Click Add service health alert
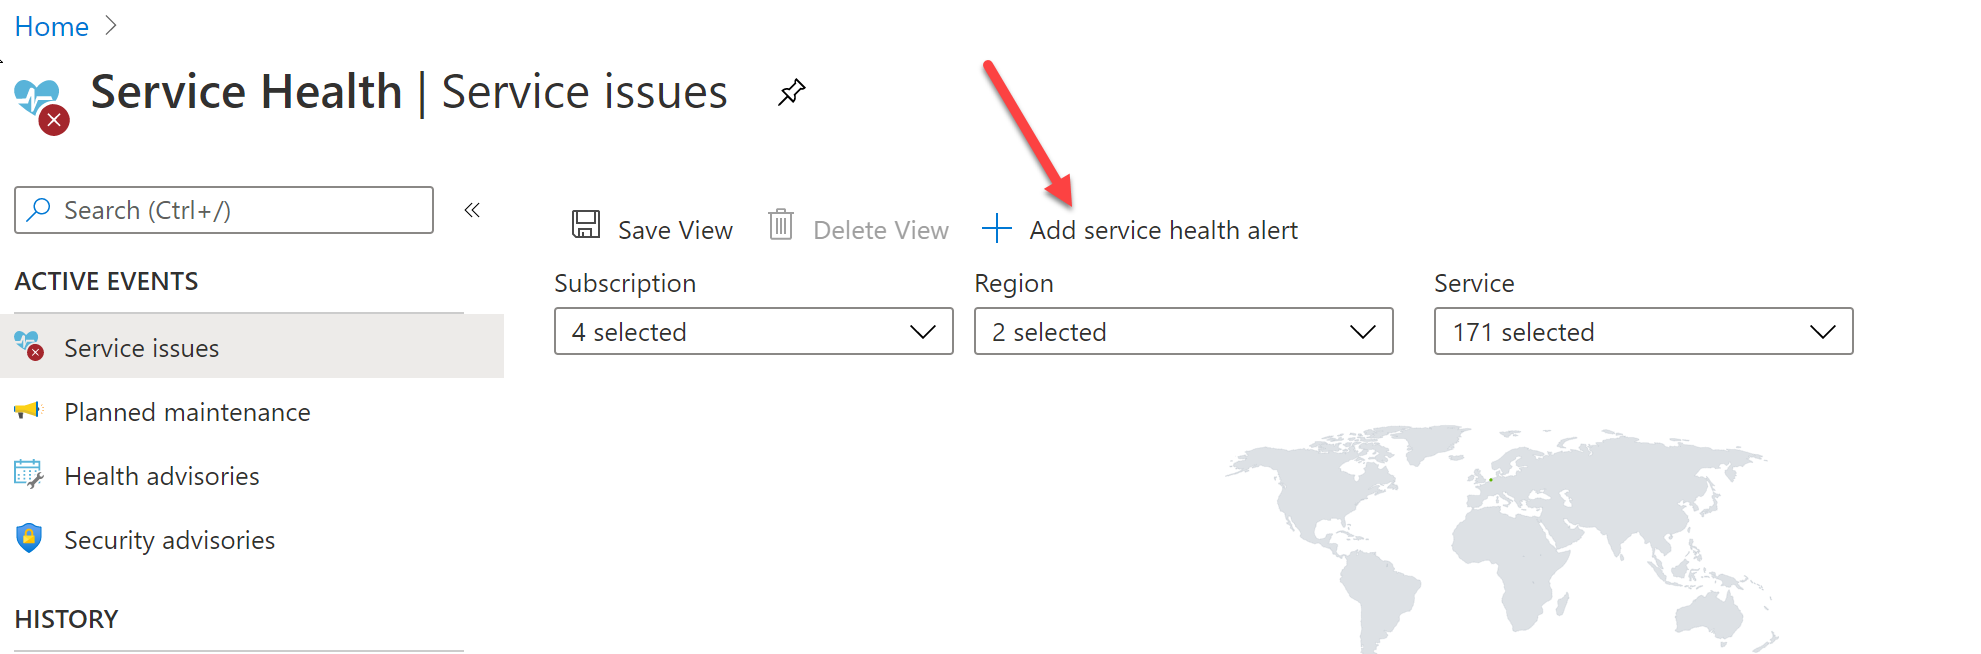Screen dimensions: 1981x654 [1163, 230]
